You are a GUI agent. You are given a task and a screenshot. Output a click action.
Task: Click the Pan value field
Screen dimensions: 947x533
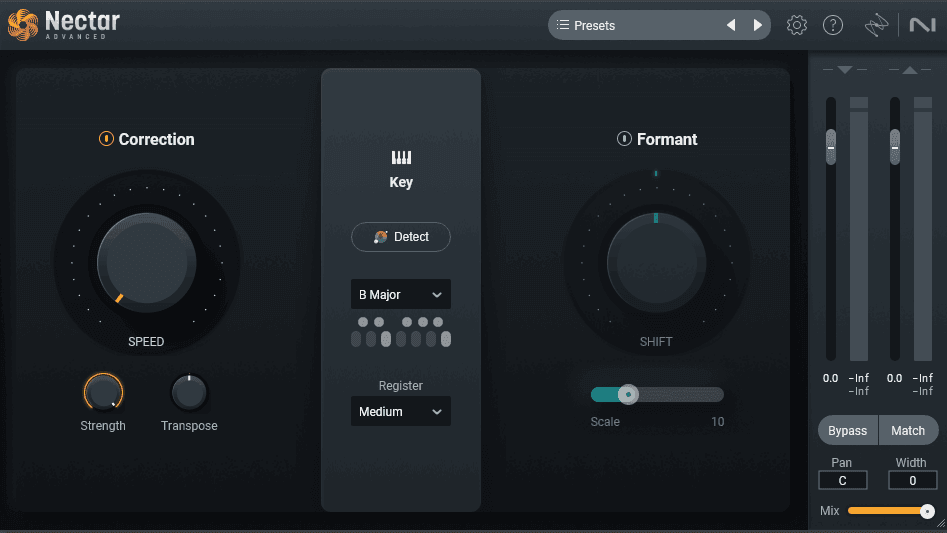coord(843,480)
